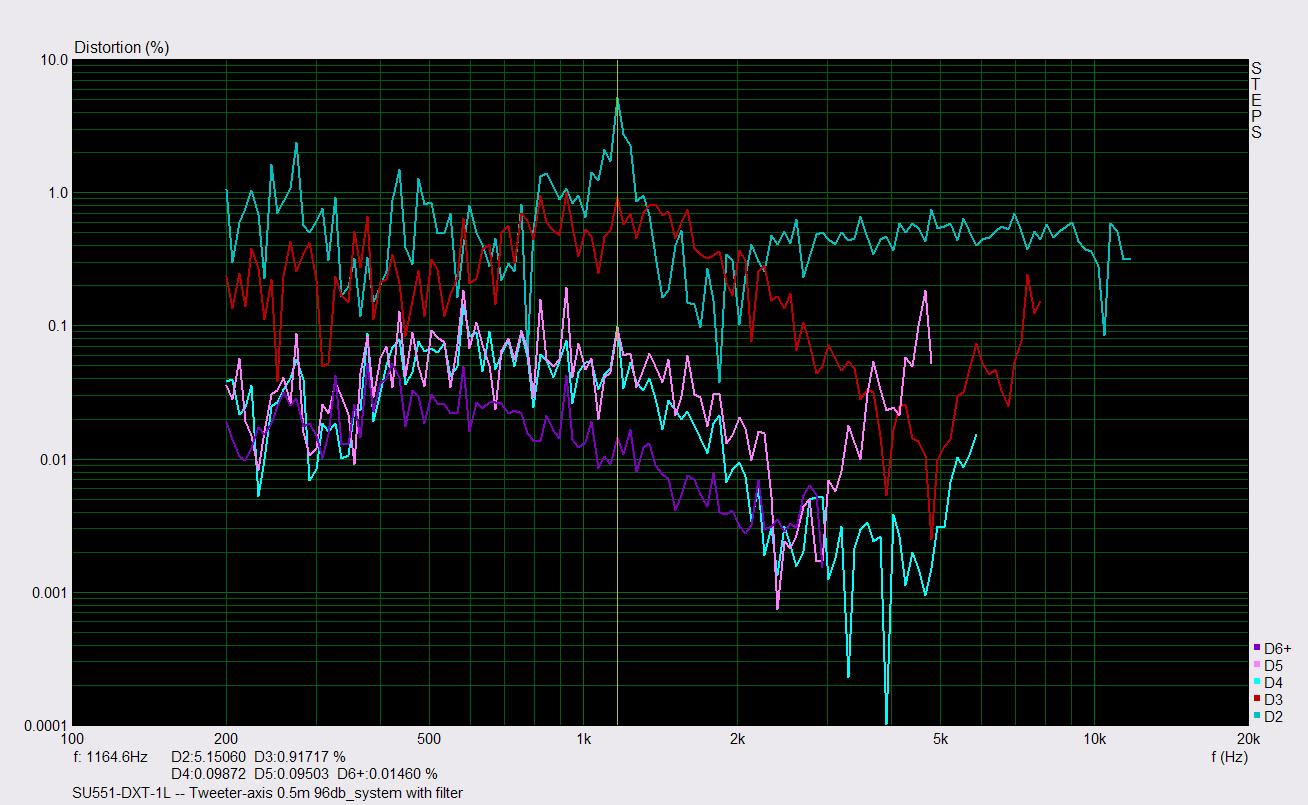Click the D3:0.91717 % readout value

pyautogui.click(x=299, y=757)
